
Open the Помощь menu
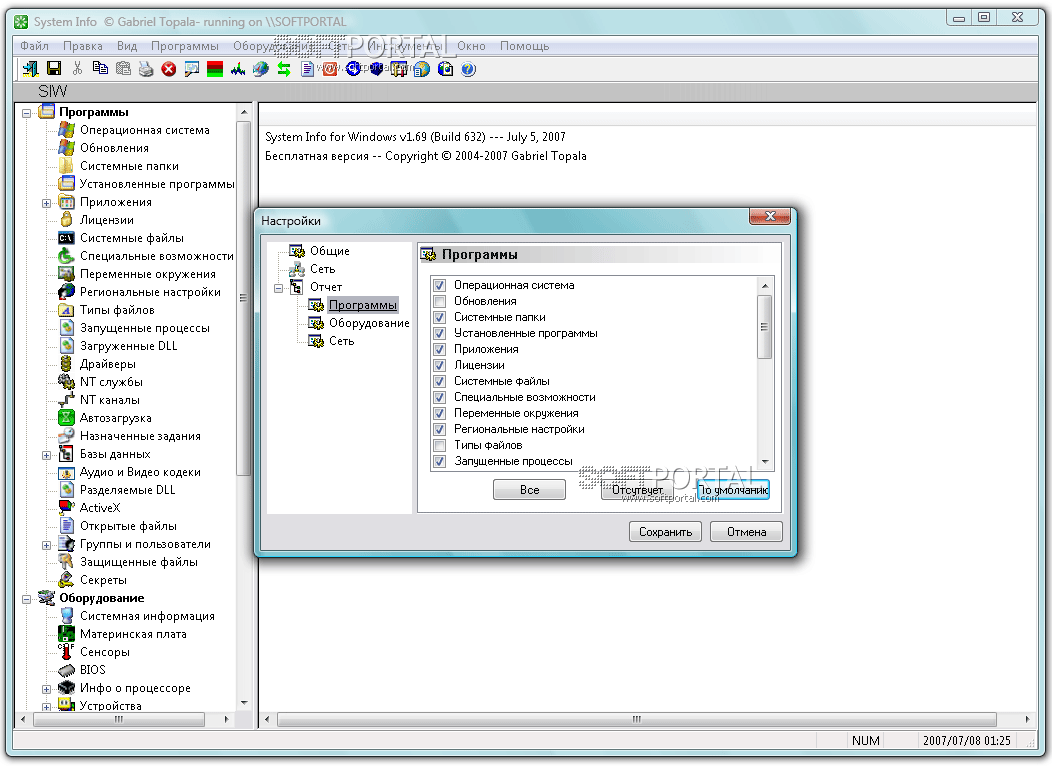point(525,46)
